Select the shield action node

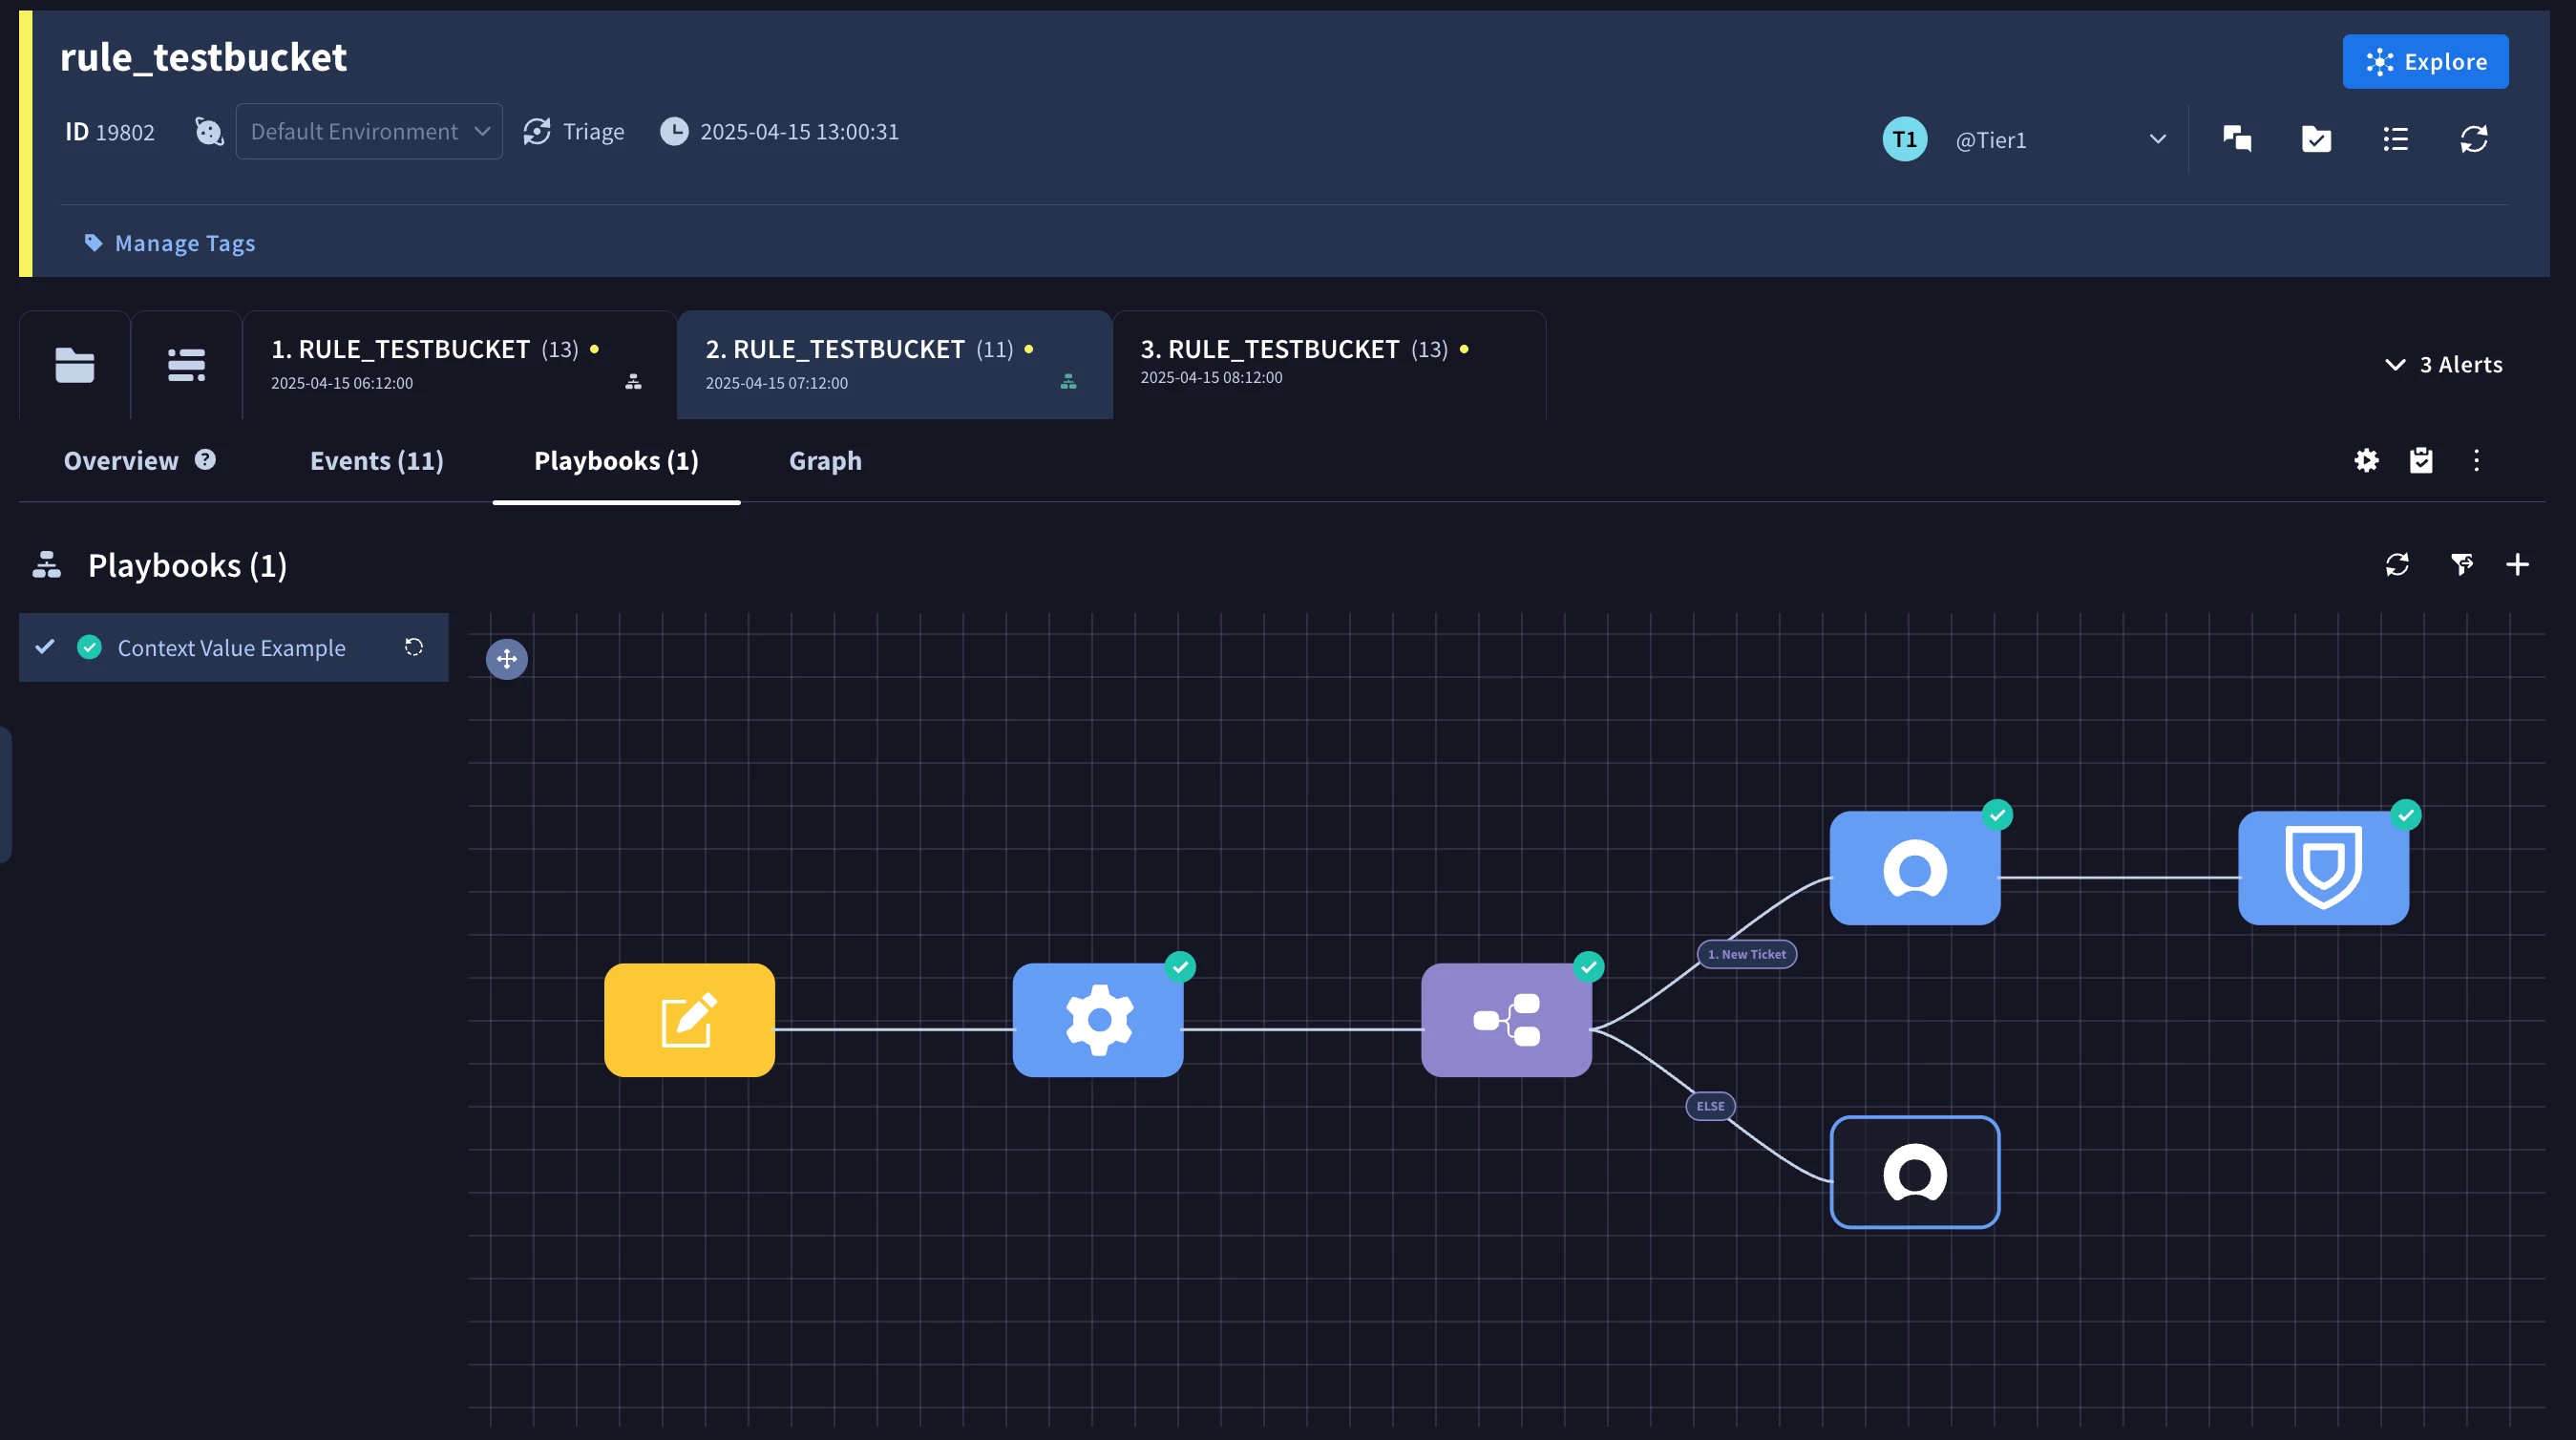tap(2323, 868)
